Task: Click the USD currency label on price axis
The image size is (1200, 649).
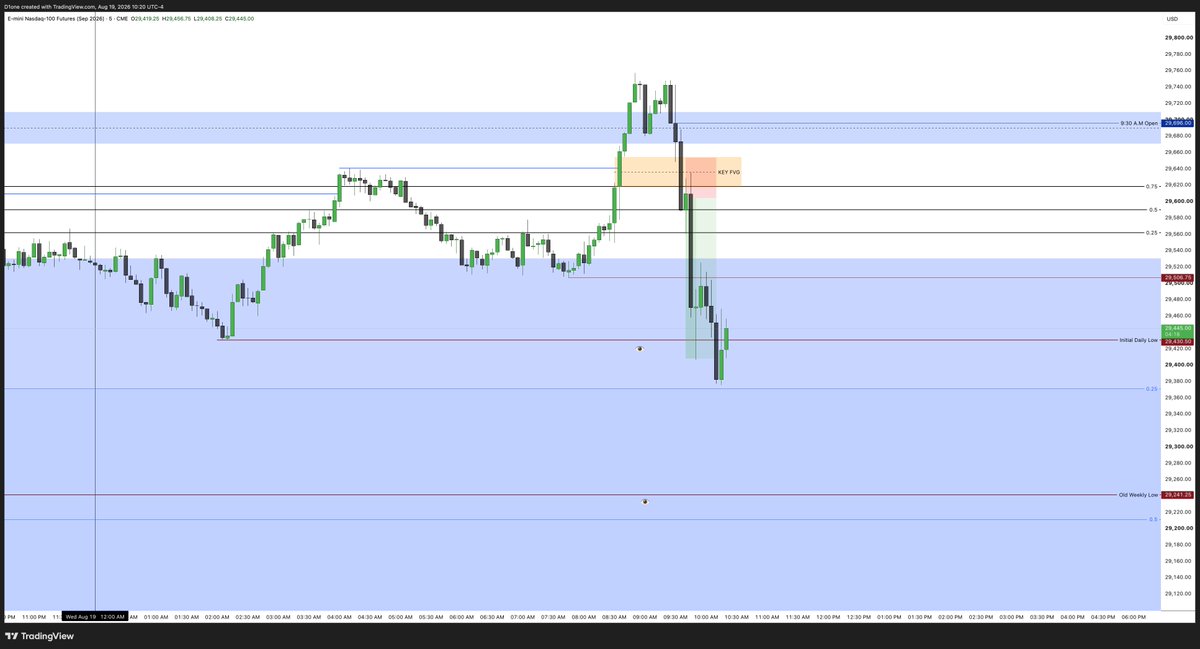Action: (x=1172, y=18)
